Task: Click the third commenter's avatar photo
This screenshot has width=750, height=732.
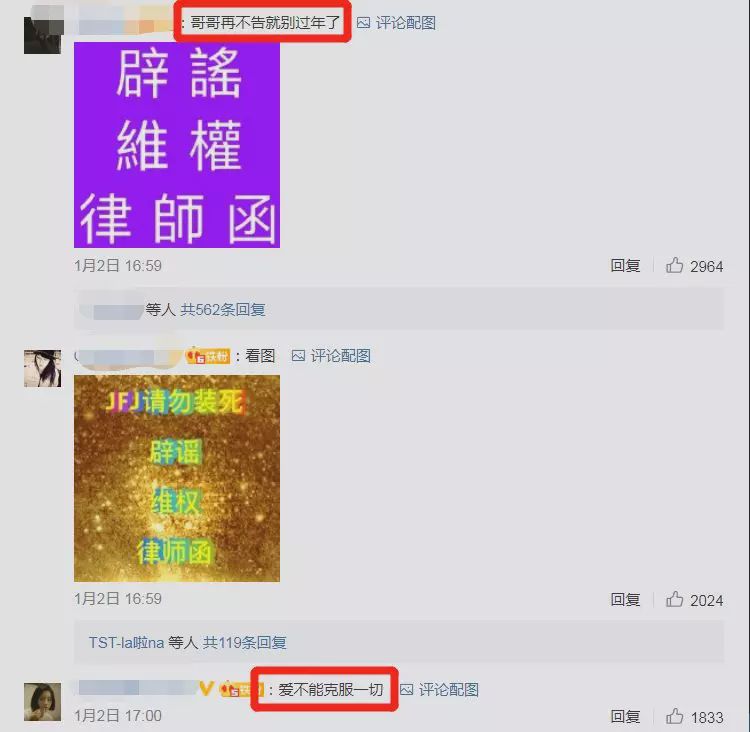Action: (x=43, y=701)
